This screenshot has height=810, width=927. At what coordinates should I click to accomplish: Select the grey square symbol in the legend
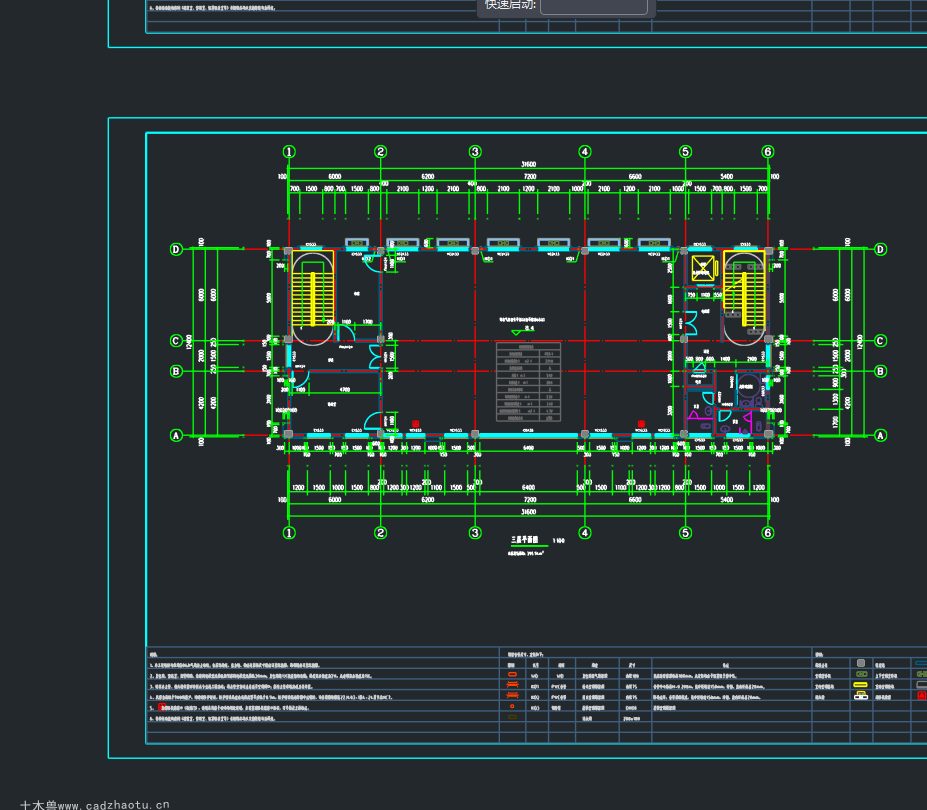pos(861,663)
